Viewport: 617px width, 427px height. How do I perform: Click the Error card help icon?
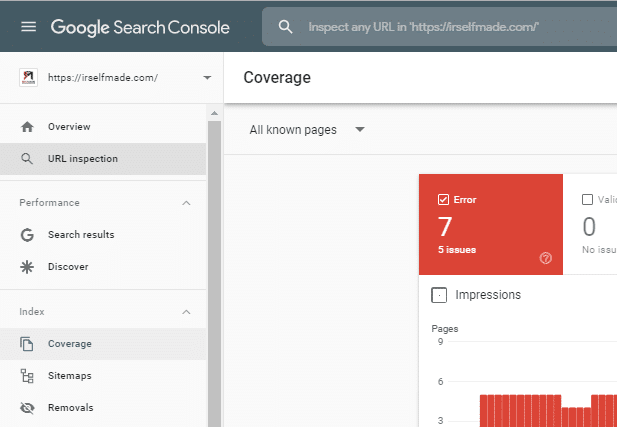(546, 258)
